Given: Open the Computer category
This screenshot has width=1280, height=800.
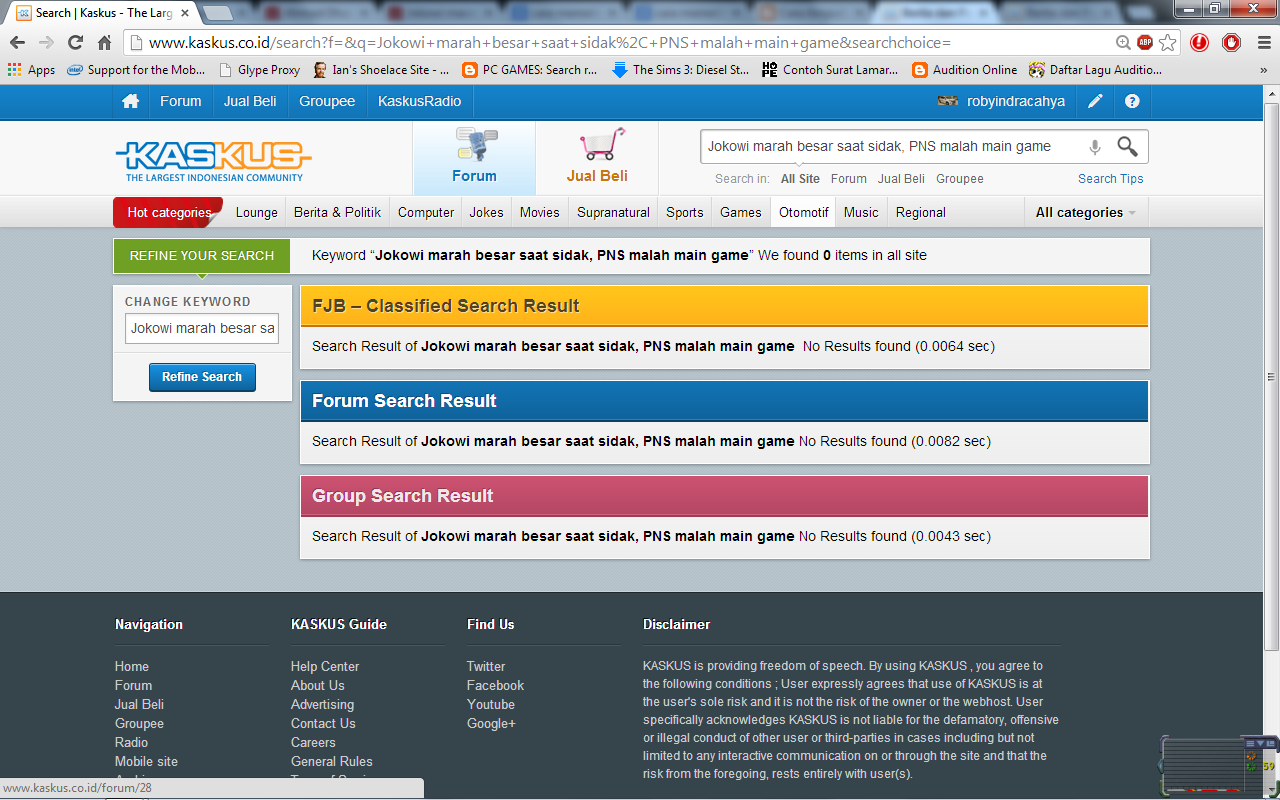Looking at the screenshot, I should point(426,212).
